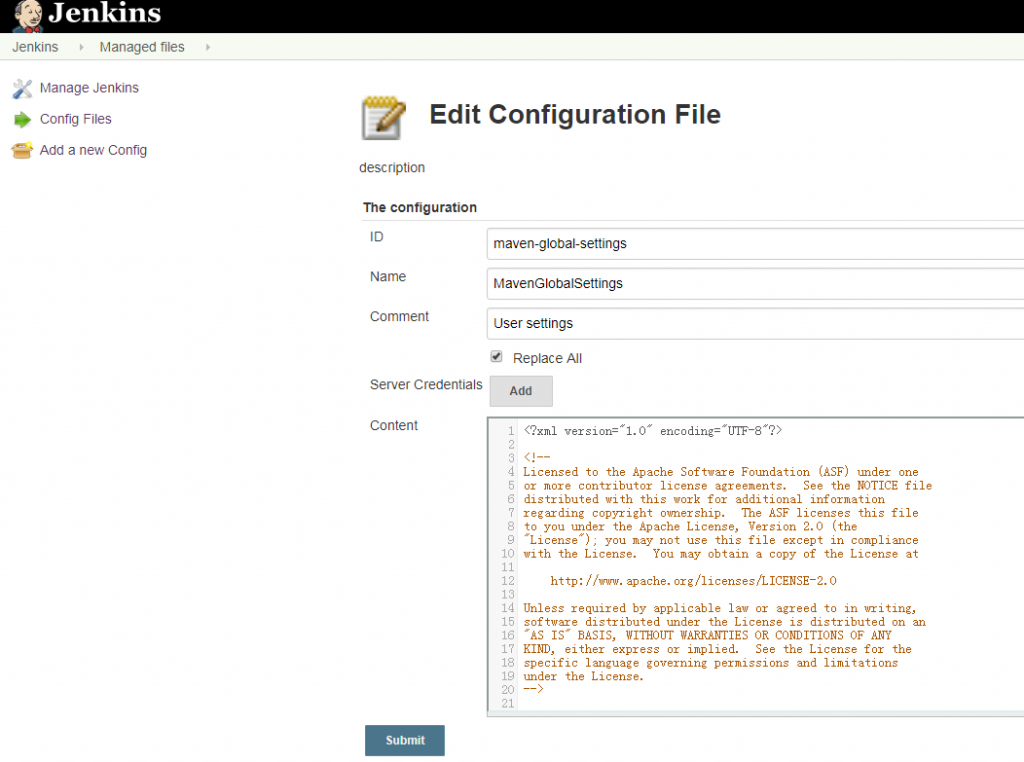Click the 'Unless required by applicable law' line

pyautogui.click(x=719, y=608)
